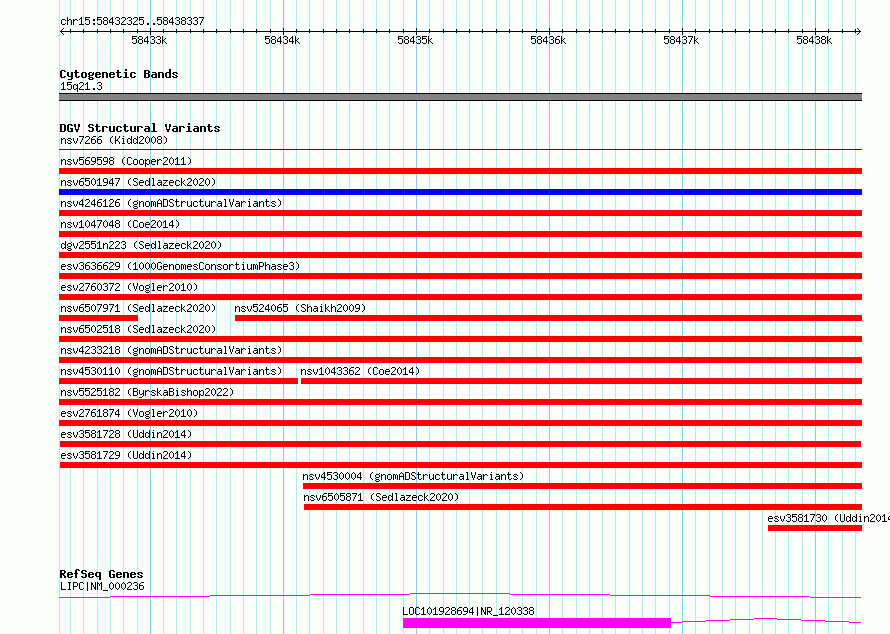Screen dimensions: 890x634
Task: Open the esv3636629 1000Genomes variant label
Action: click(180, 266)
